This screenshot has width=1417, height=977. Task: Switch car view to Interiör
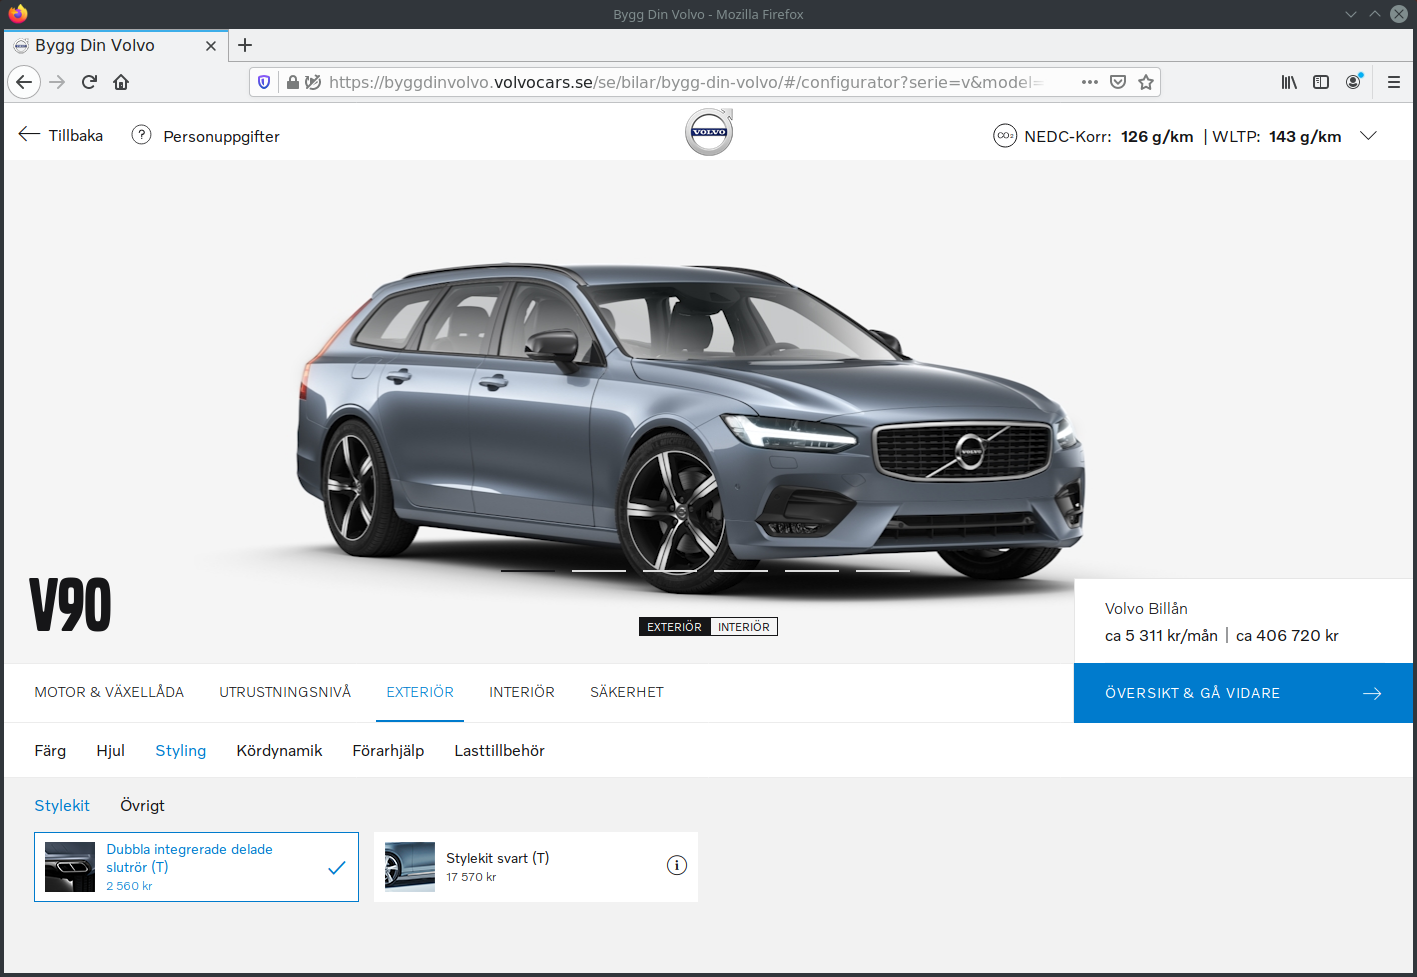(744, 627)
